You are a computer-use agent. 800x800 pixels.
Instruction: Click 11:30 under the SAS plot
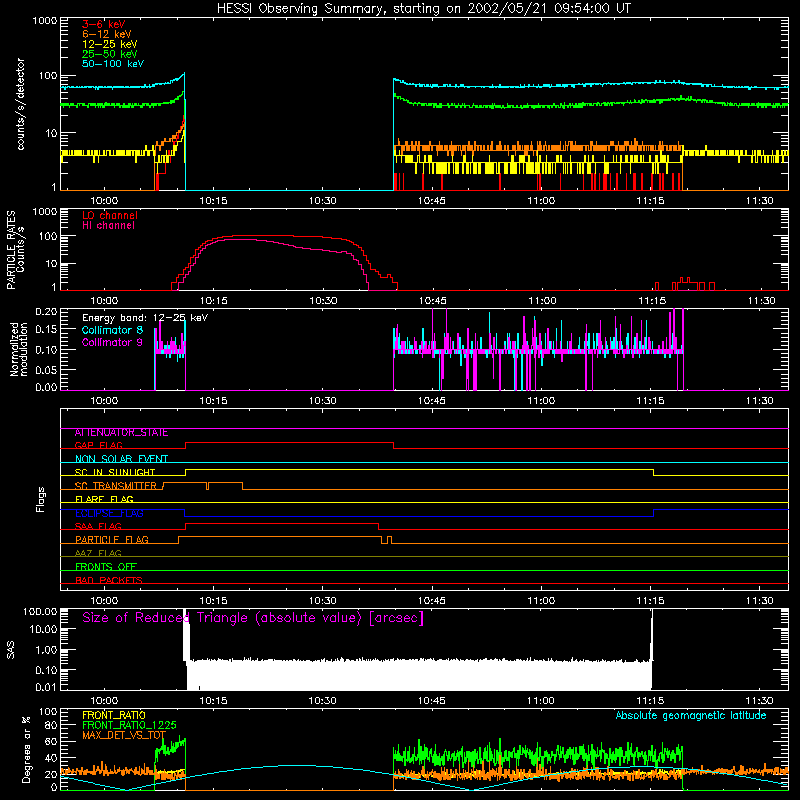[x=760, y=701]
